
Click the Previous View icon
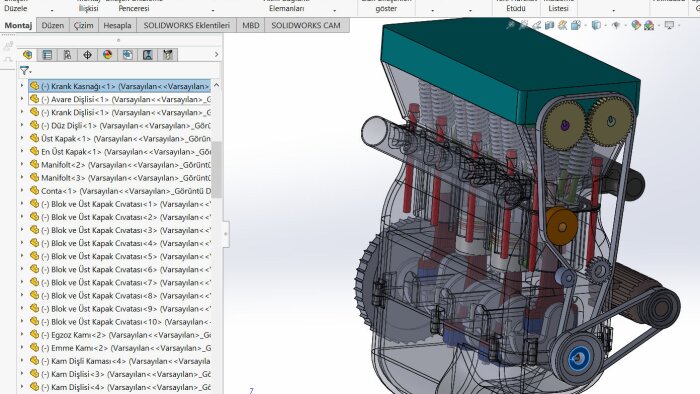tap(537, 25)
